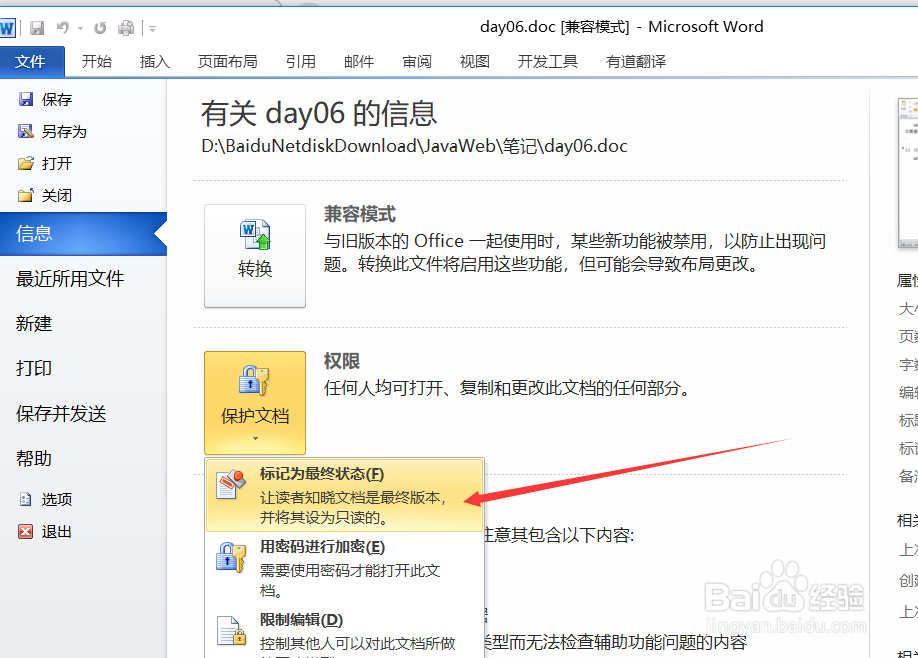Click the 另存为 icon in sidebar
918x658 pixels.
26,131
